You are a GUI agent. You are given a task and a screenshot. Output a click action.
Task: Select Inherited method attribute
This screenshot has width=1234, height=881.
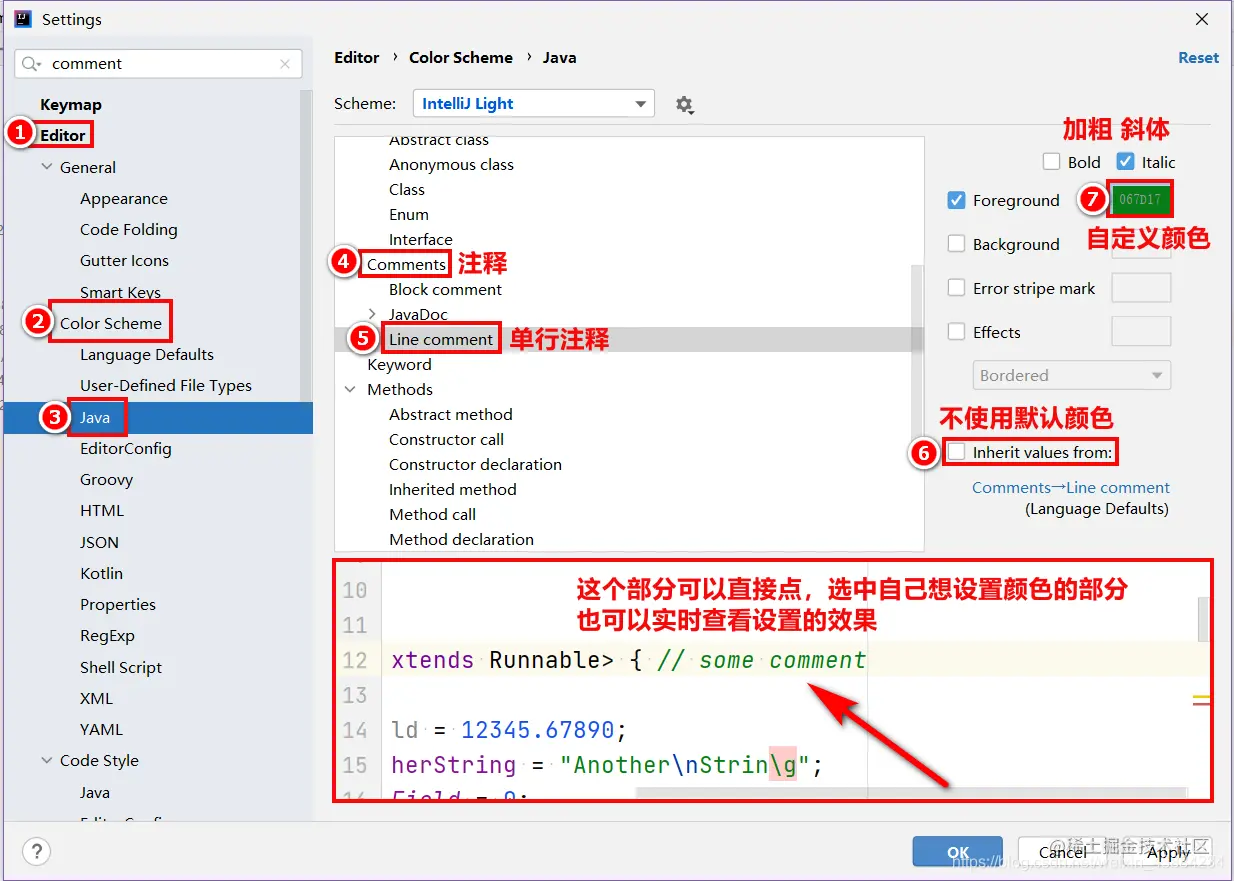[453, 489]
